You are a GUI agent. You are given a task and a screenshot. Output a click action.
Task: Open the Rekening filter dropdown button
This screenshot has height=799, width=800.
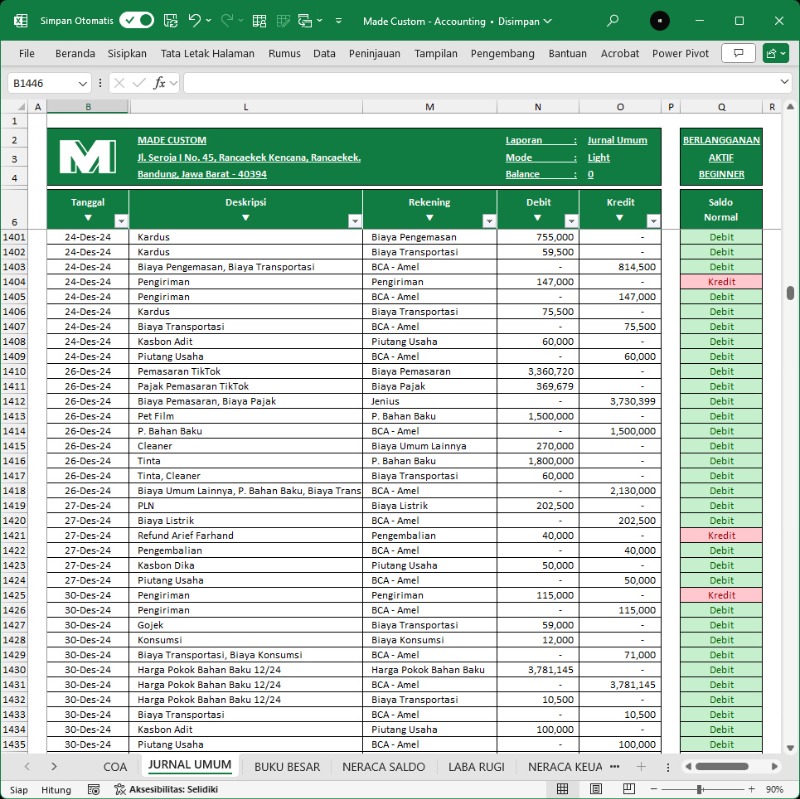tap(489, 221)
